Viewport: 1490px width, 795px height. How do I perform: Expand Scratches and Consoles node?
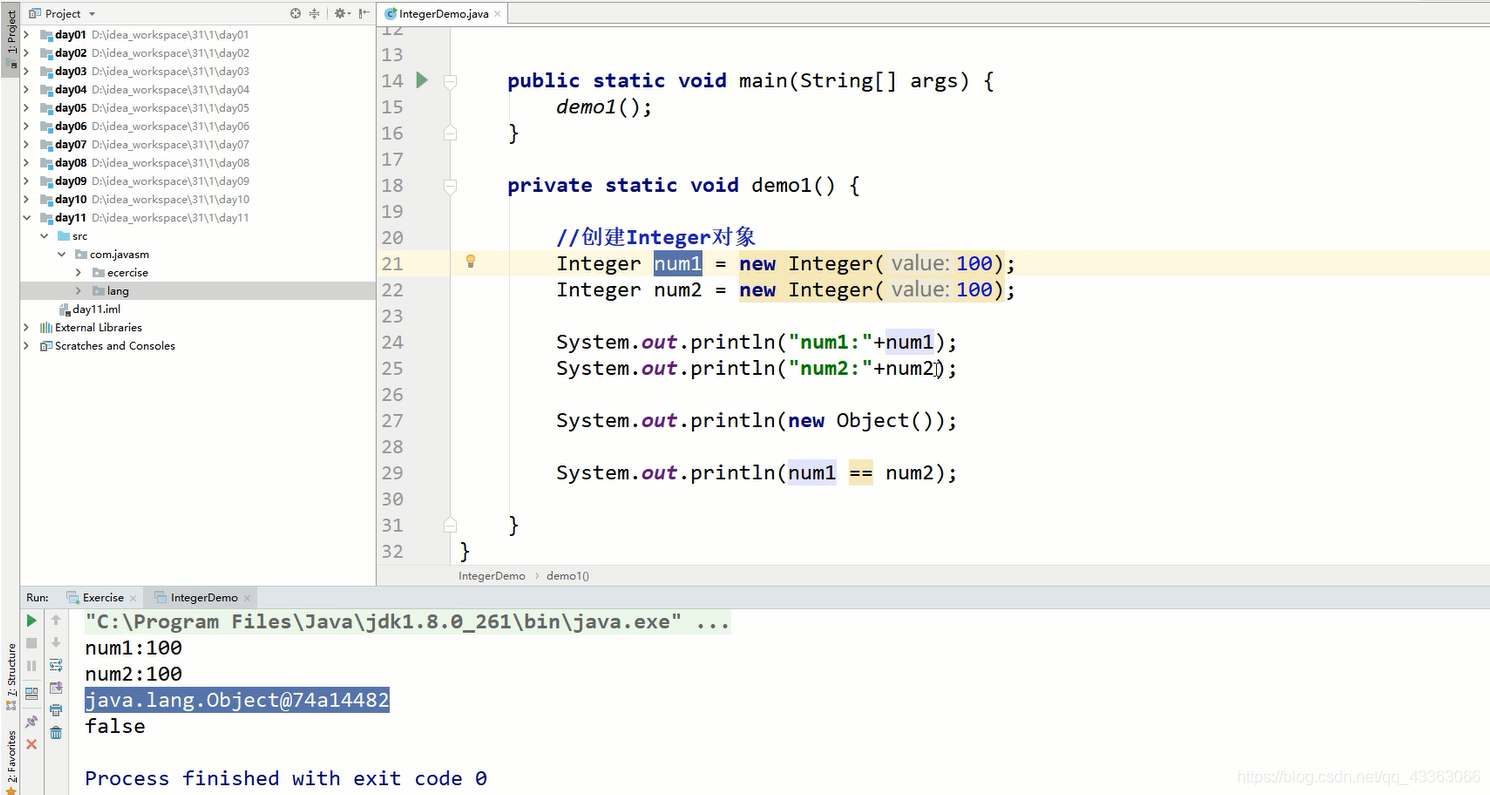click(27, 346)
